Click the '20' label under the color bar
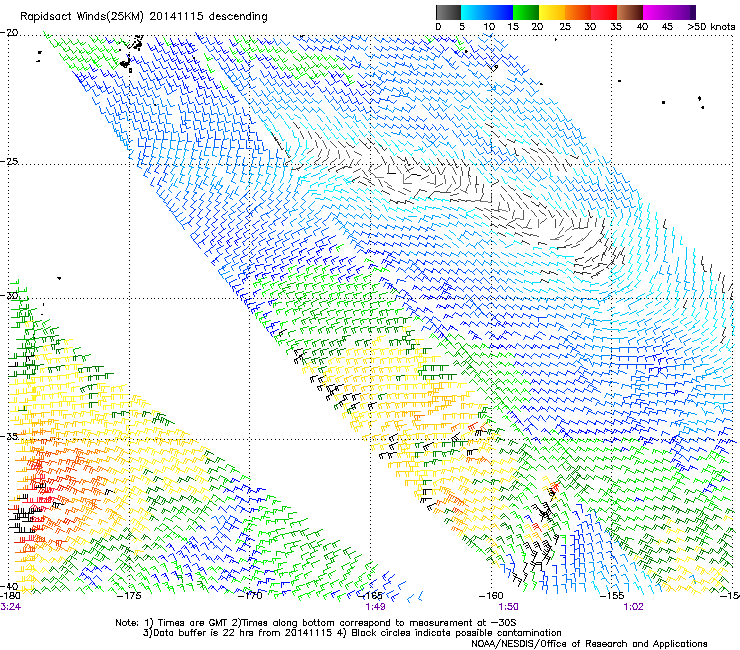Image resolution: width=740 pixels, height=650 pixels. point(537,27)
